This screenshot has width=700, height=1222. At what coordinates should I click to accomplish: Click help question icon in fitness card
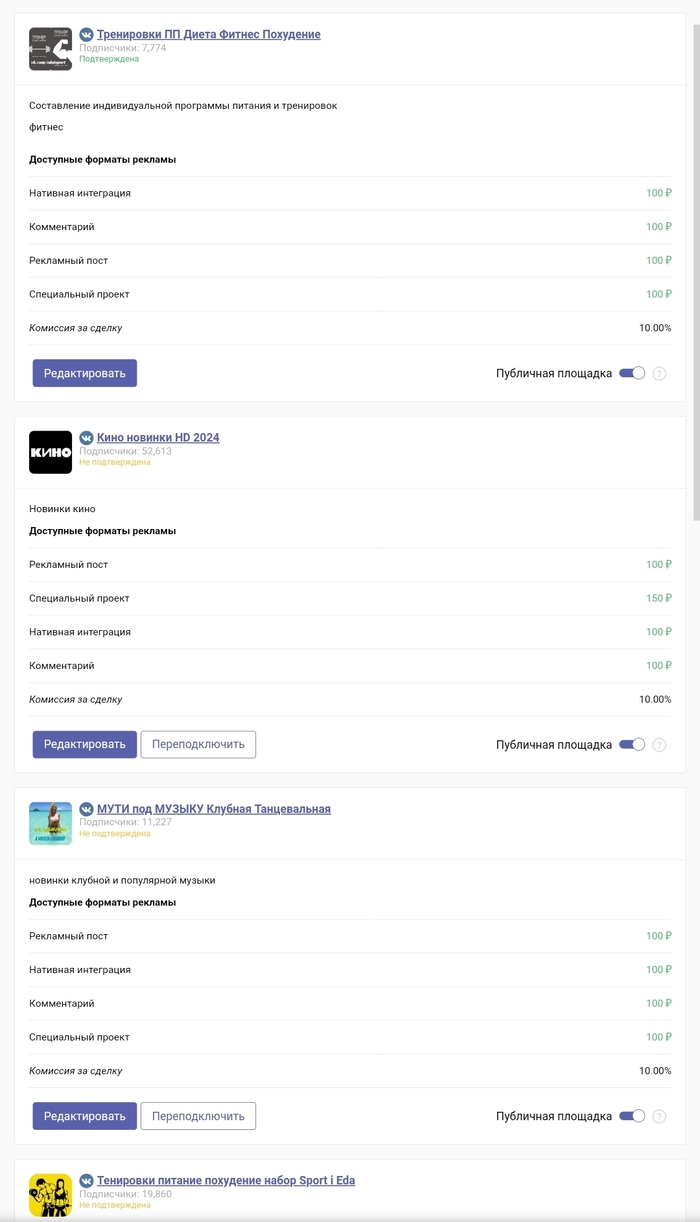659,374
